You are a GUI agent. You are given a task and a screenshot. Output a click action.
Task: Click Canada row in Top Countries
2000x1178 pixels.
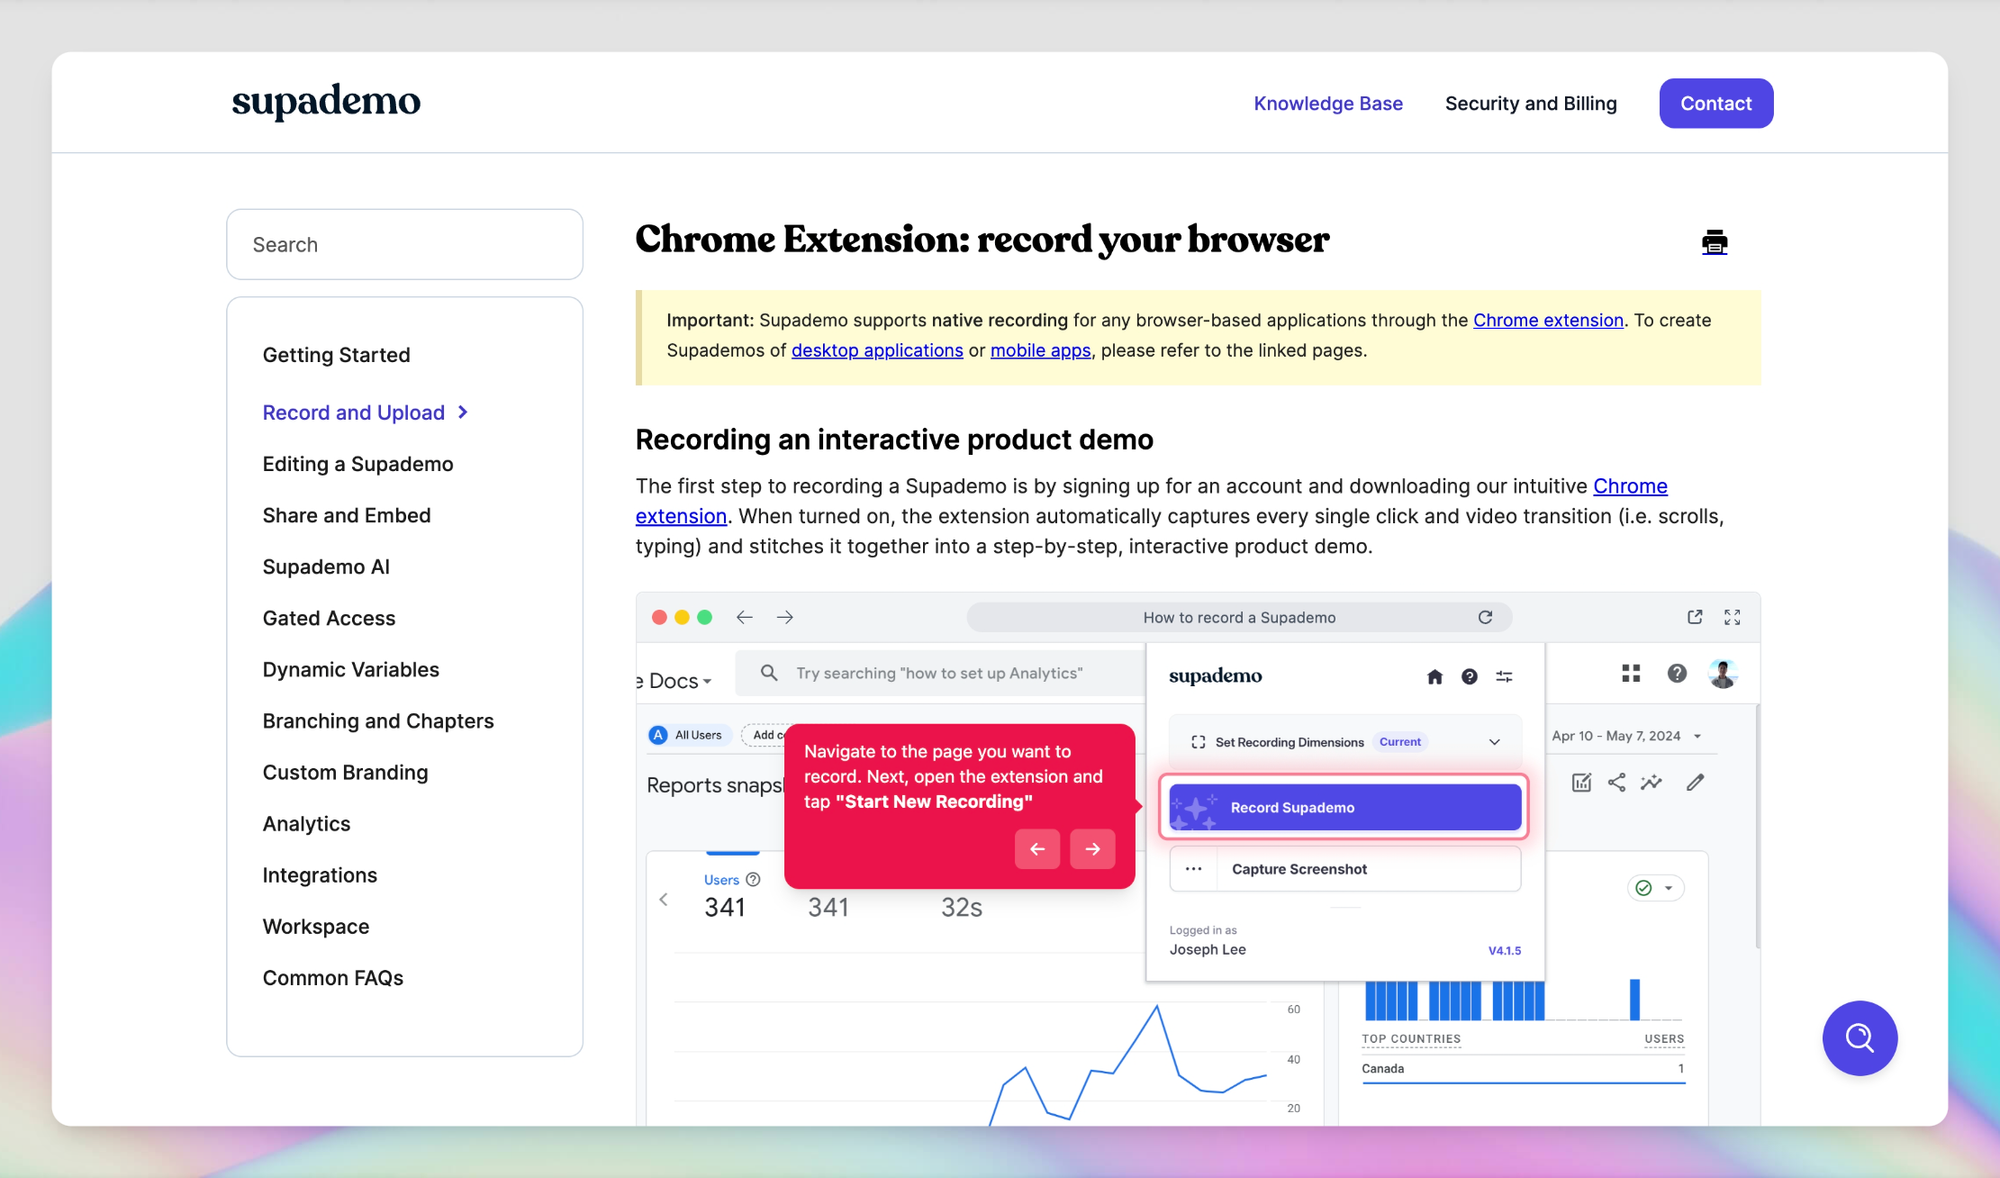(x=1523, y=1069)
